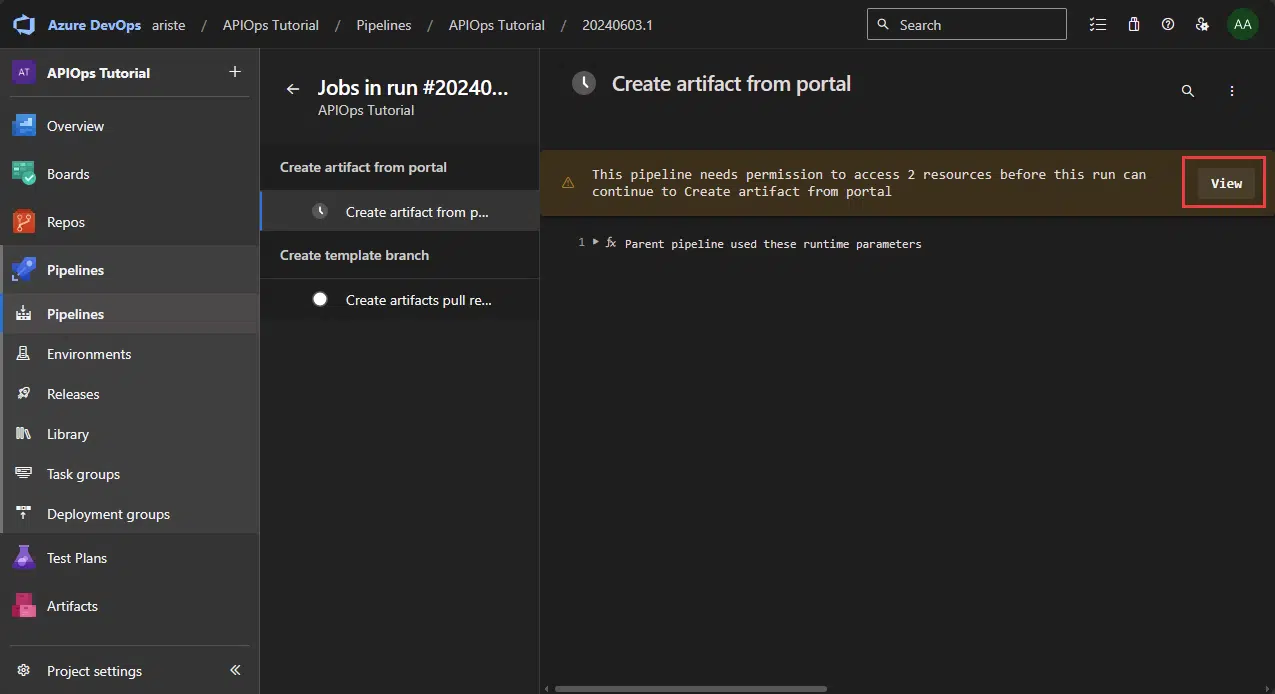Open the Help question mark icon
This screenshot has width=1275, height=694.
coord(1168,25)
